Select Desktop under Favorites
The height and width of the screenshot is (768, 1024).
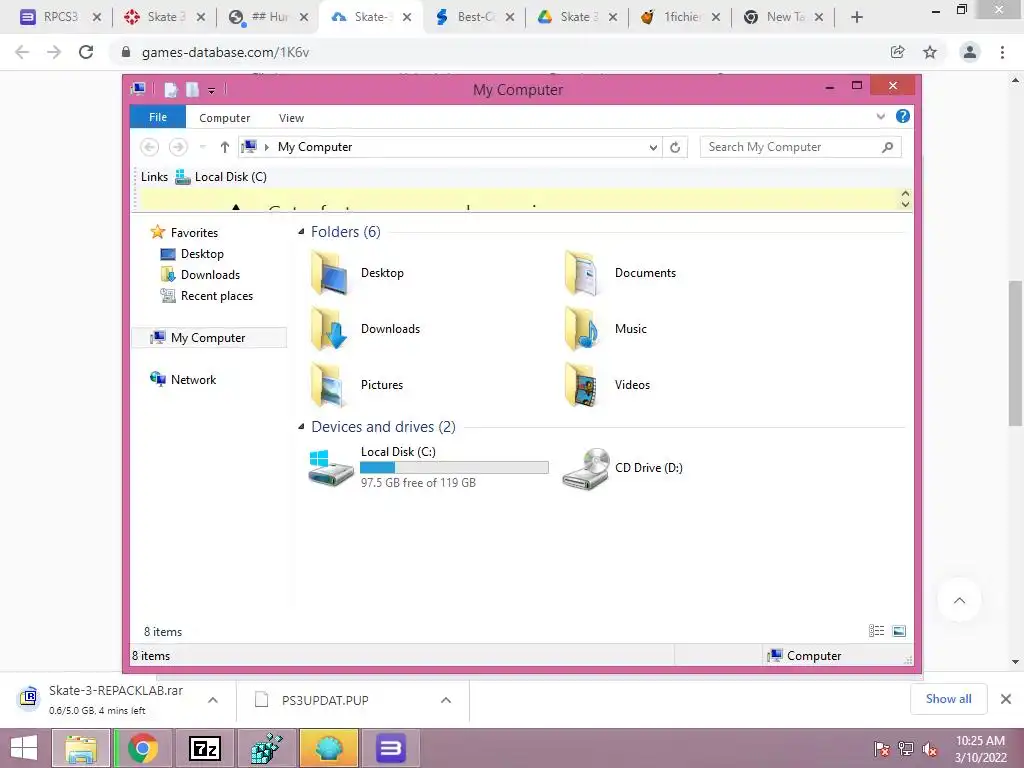tap(193, 254)
